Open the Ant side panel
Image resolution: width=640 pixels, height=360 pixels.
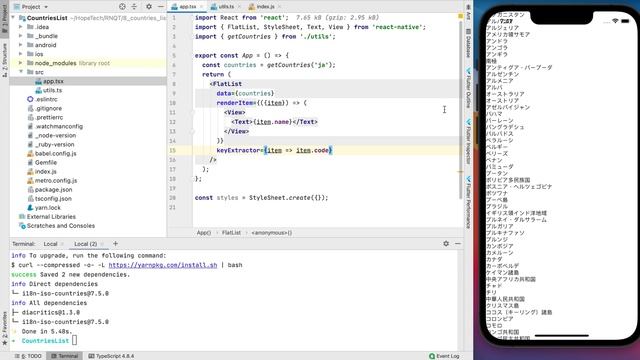coord(469,12)
